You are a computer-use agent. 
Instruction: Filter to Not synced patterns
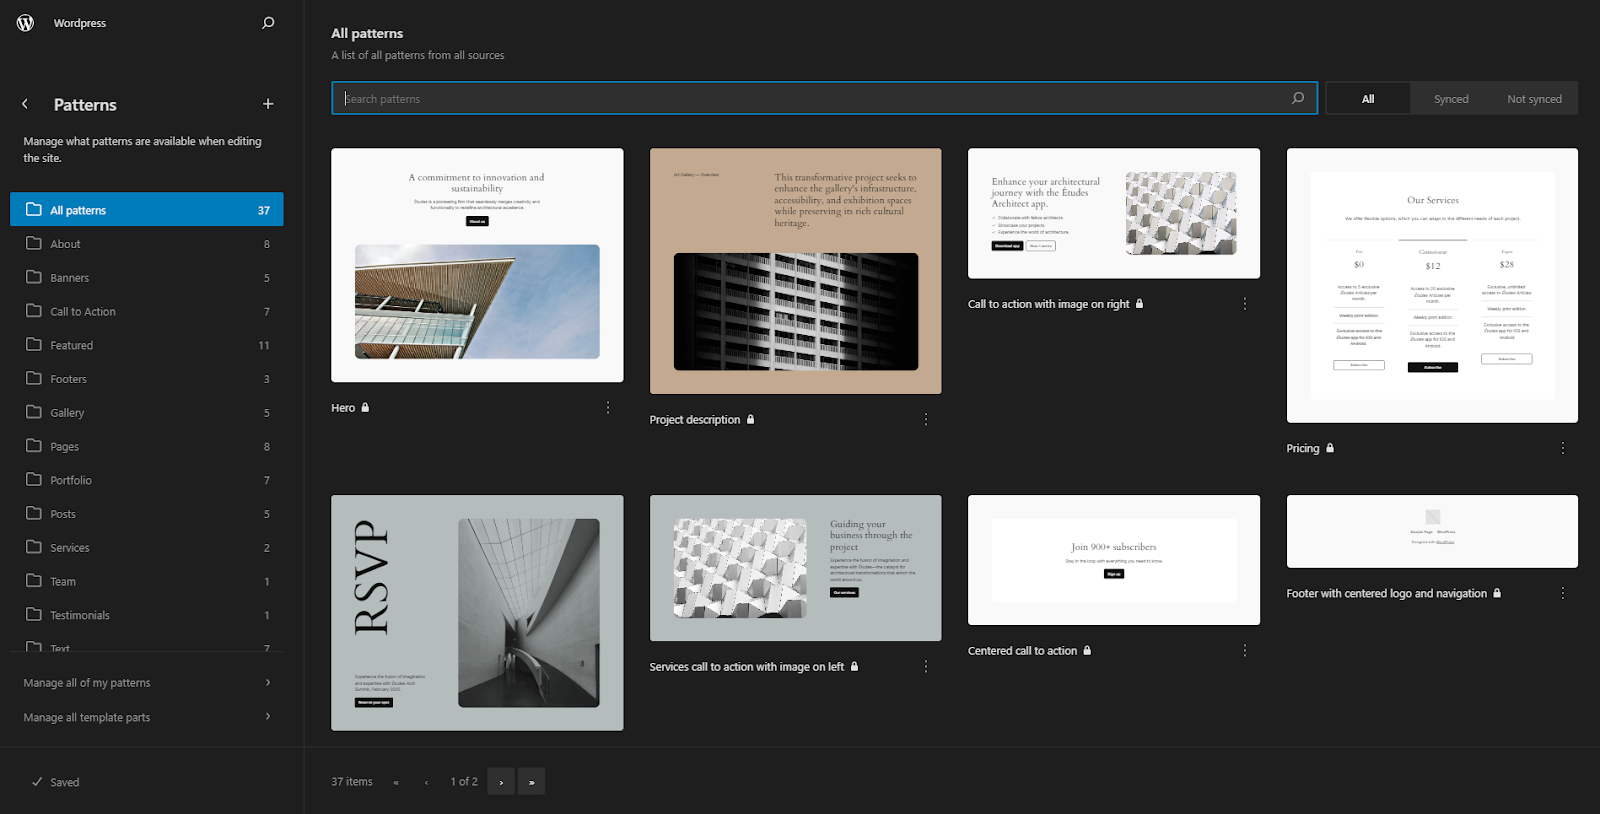click(x=1534, y=98)
